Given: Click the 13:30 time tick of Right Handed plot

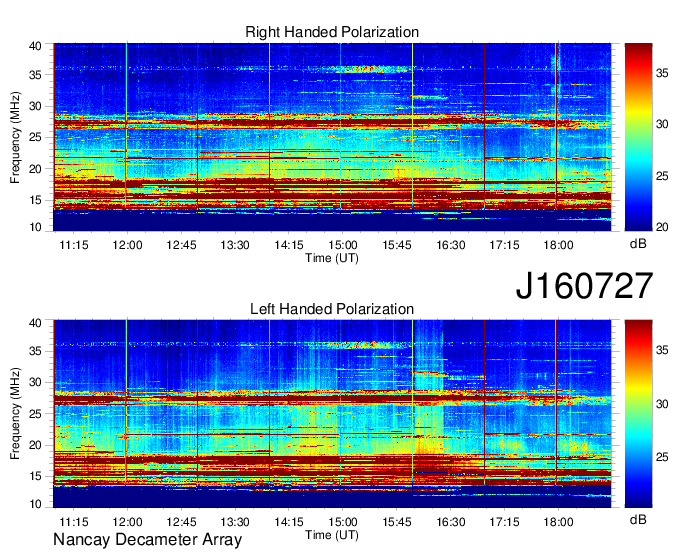Looking at the screenshot, I should coord(235,245).
